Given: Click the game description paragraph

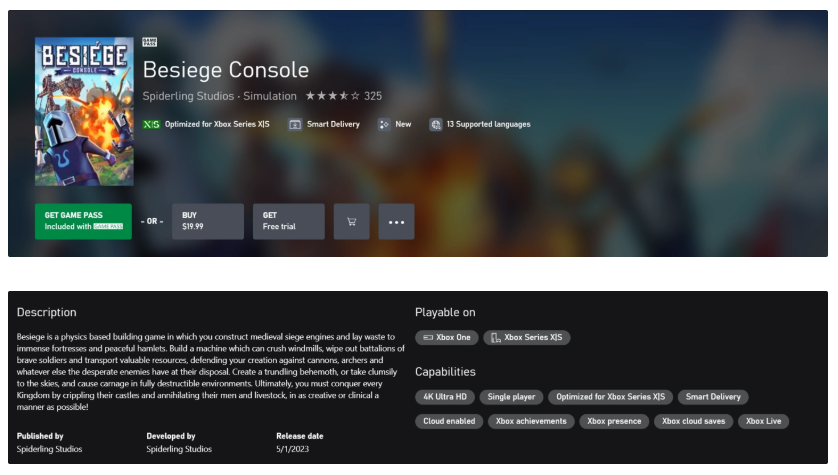Looking at the screenshot, I should pos(211,372).
